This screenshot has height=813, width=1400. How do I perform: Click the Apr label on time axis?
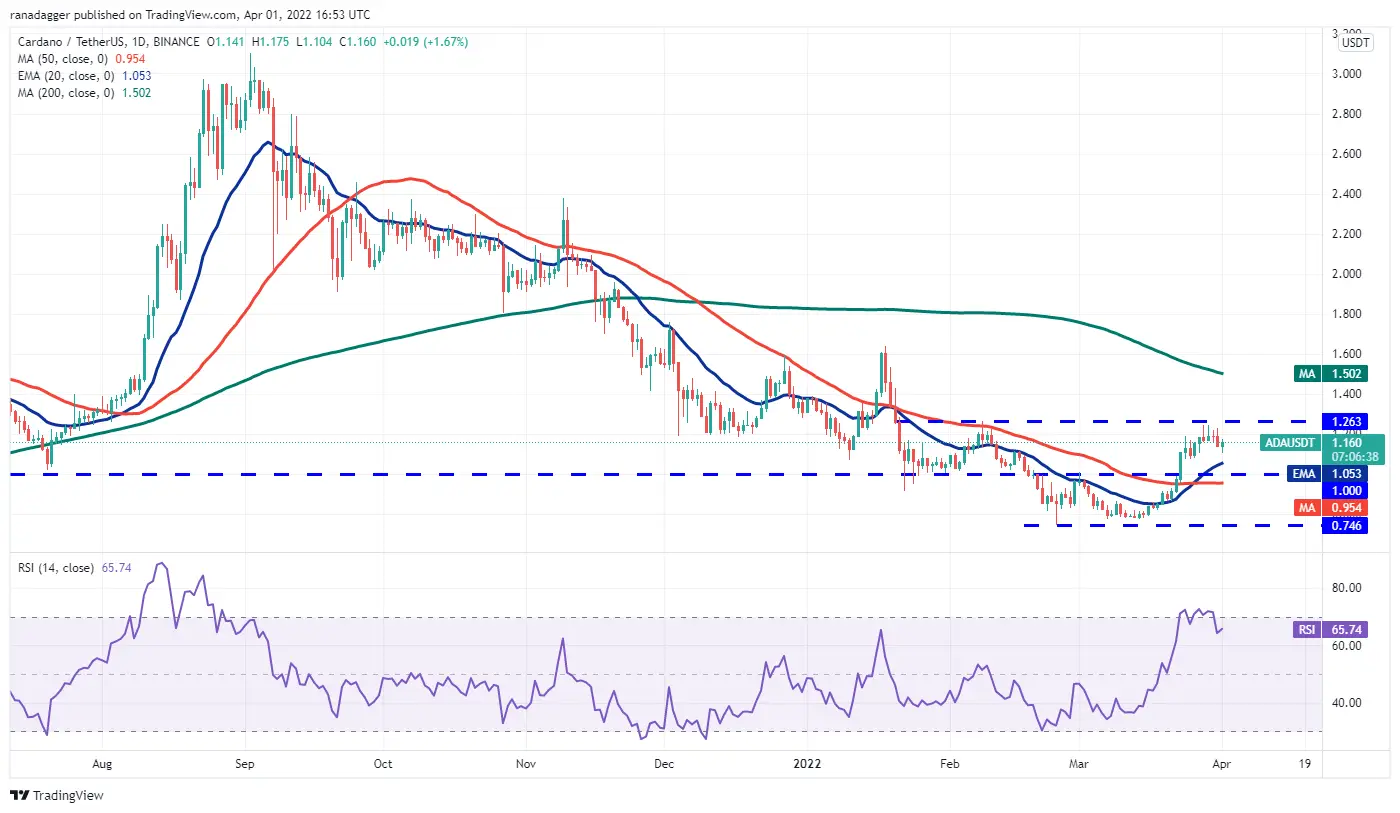click(1222, 763)
